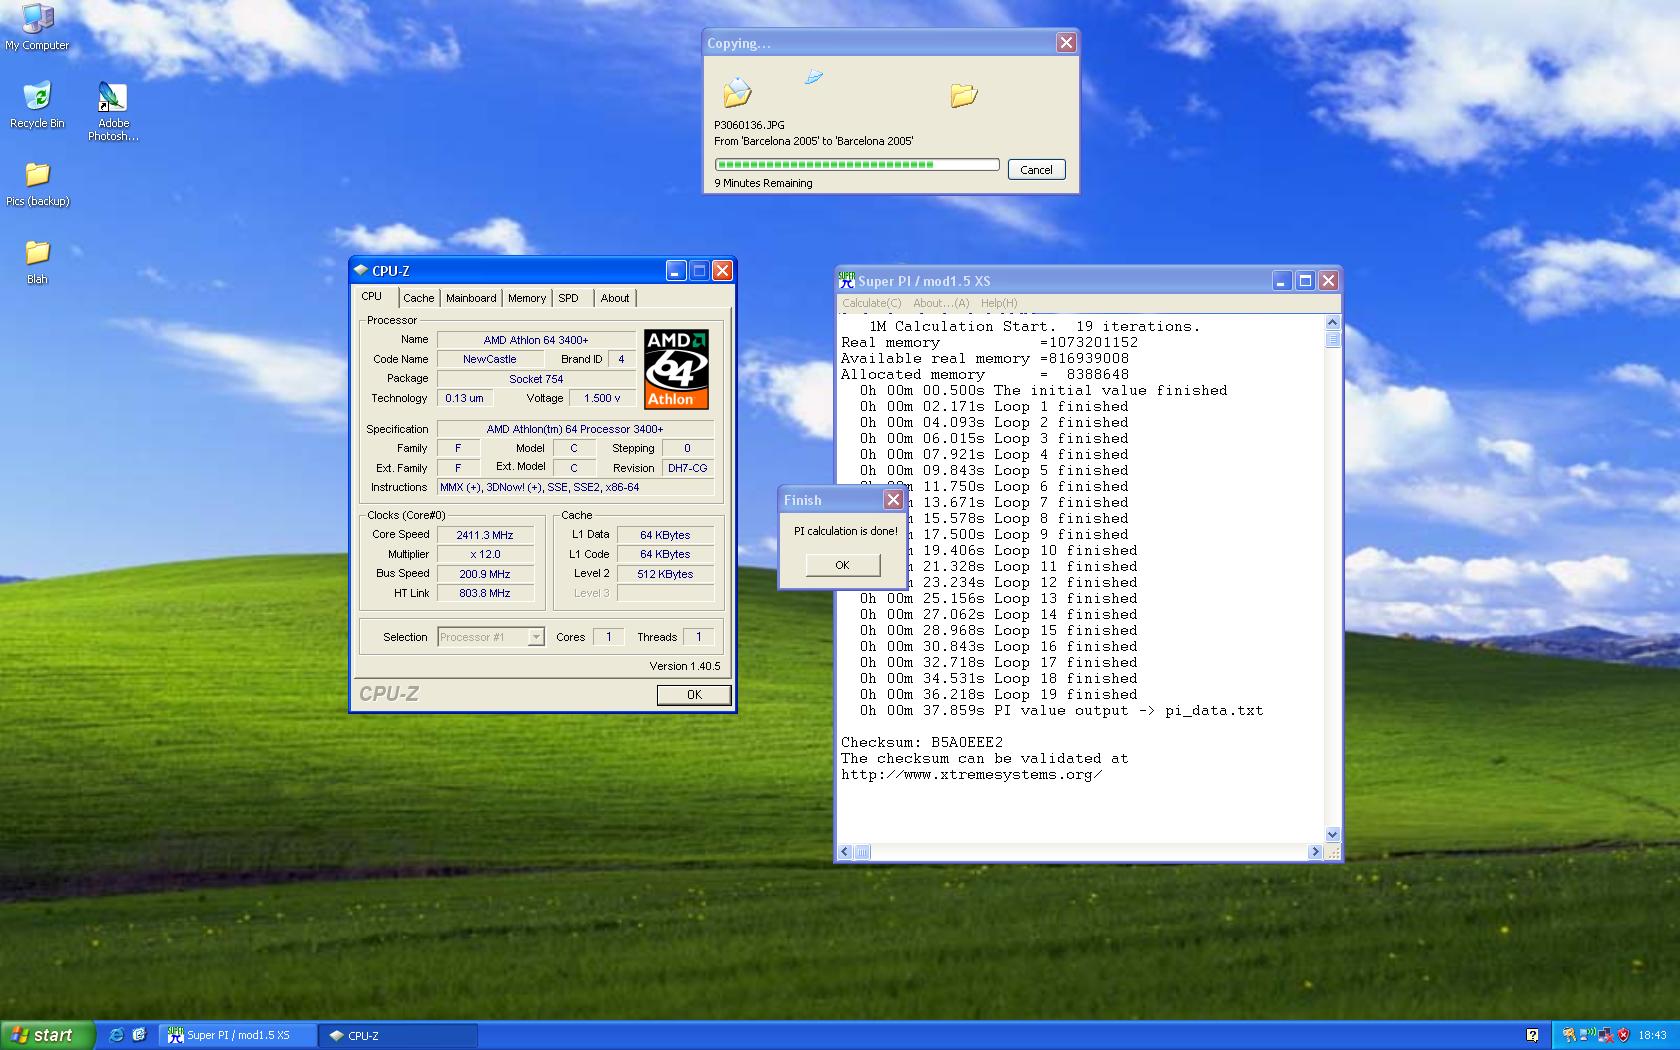Click the Checksum: B5A0EEE2 line

click(x=922, y=742)
